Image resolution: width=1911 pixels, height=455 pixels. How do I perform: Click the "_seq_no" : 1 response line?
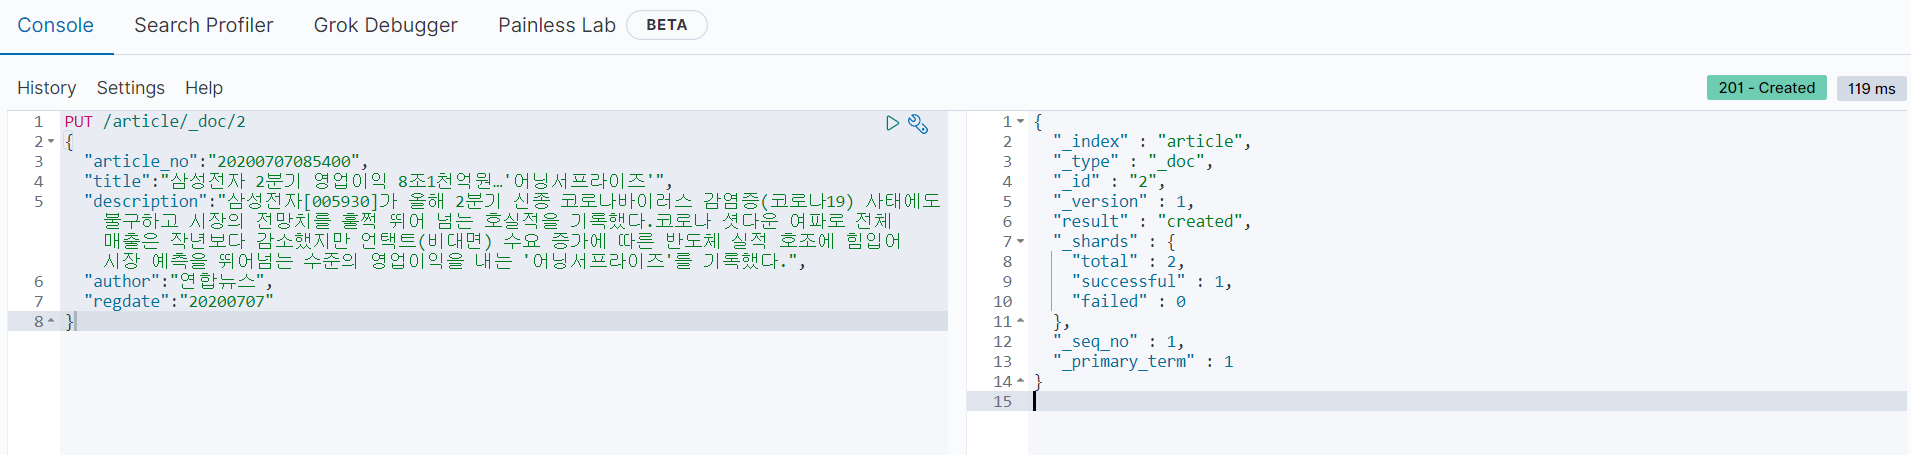1119,341
